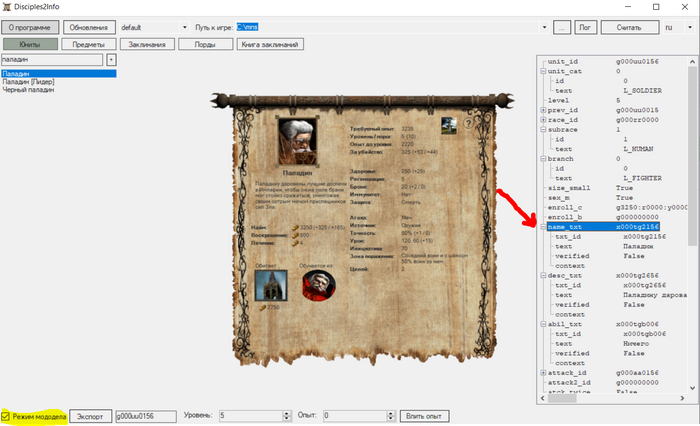Click the help question mark icon
This screenshot has width=700, height=426.
click(x=467, y=124)
